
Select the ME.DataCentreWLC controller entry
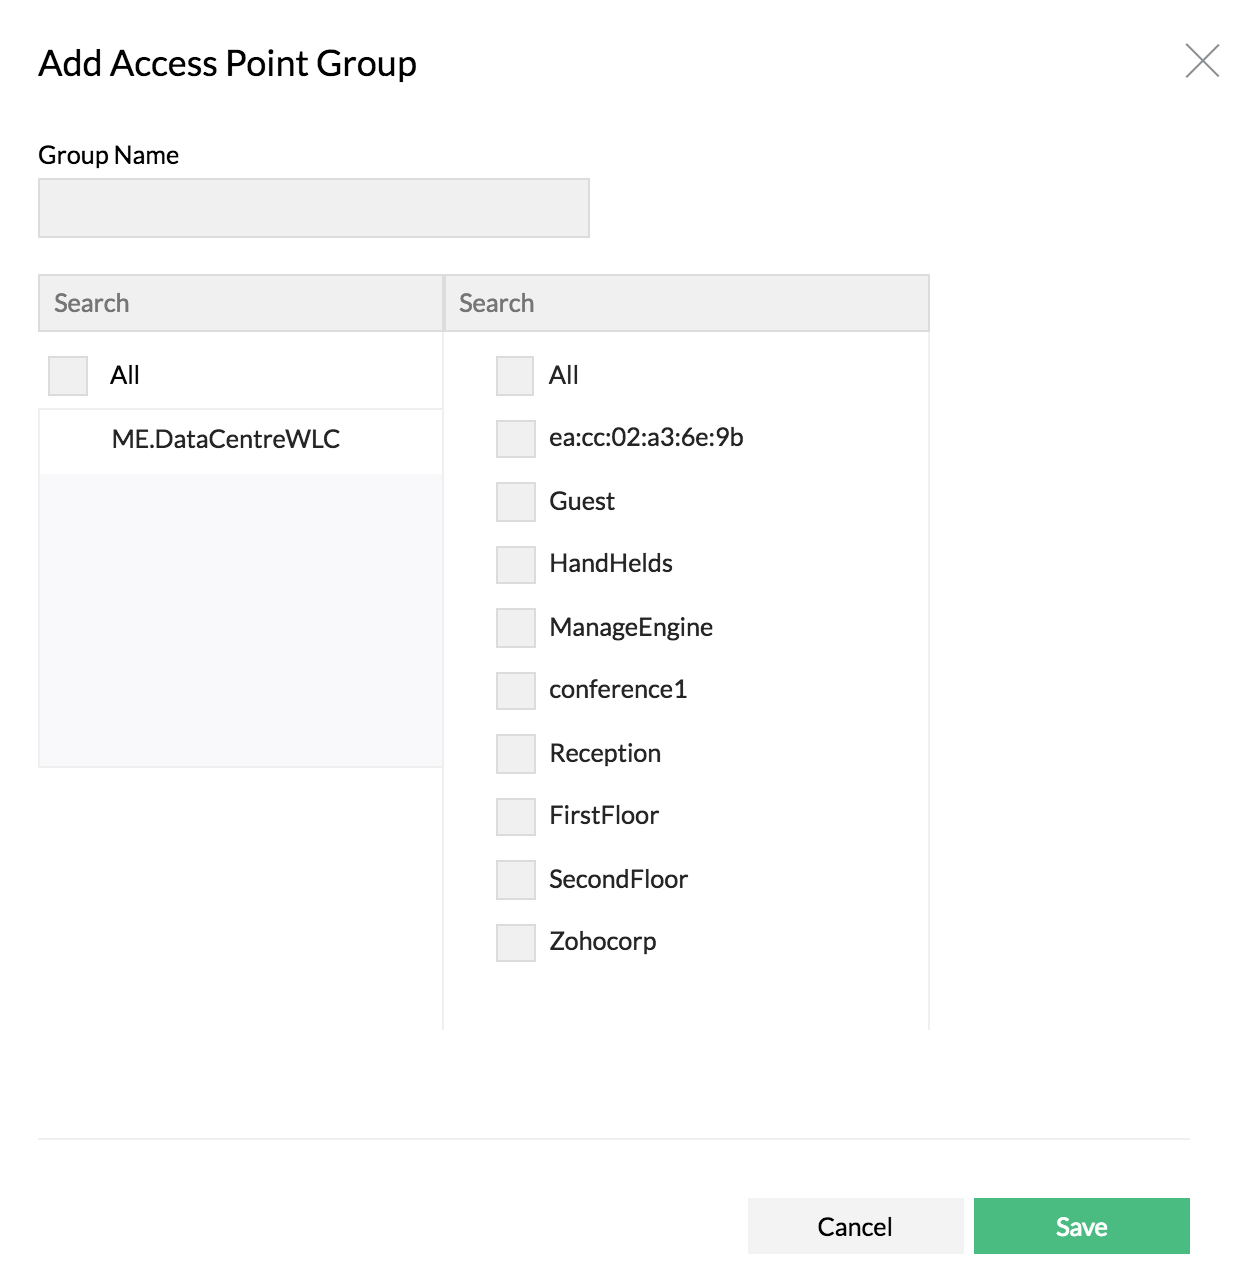pos(226,440)
